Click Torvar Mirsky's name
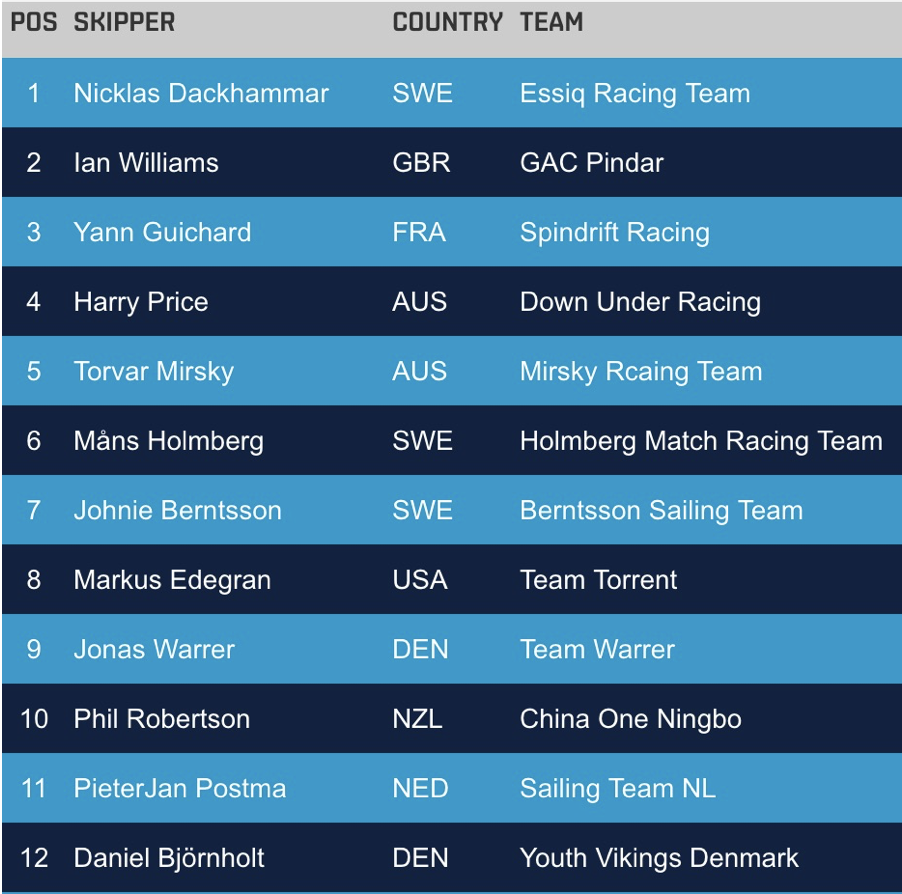 point(154,372)
